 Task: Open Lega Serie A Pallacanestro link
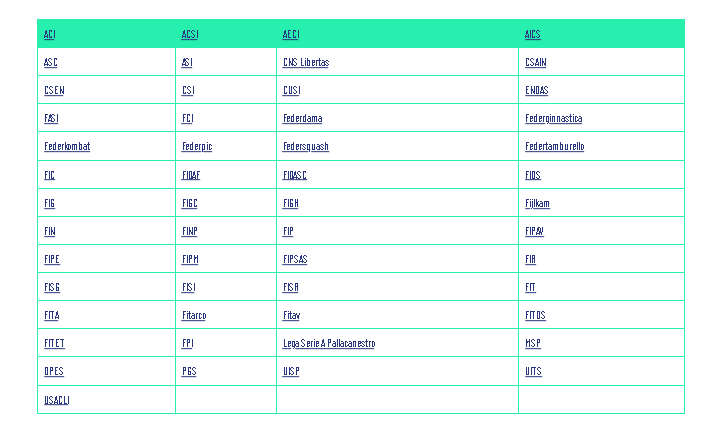[x=329, y=343]
